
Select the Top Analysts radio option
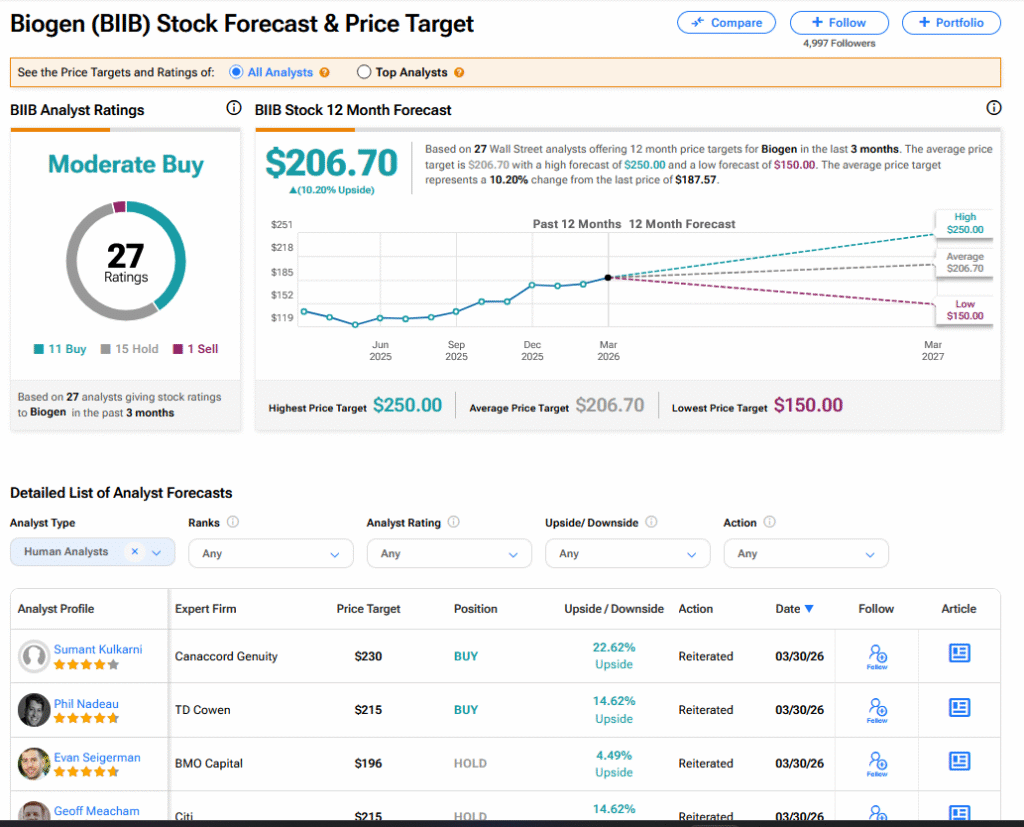tap(364, 72)
